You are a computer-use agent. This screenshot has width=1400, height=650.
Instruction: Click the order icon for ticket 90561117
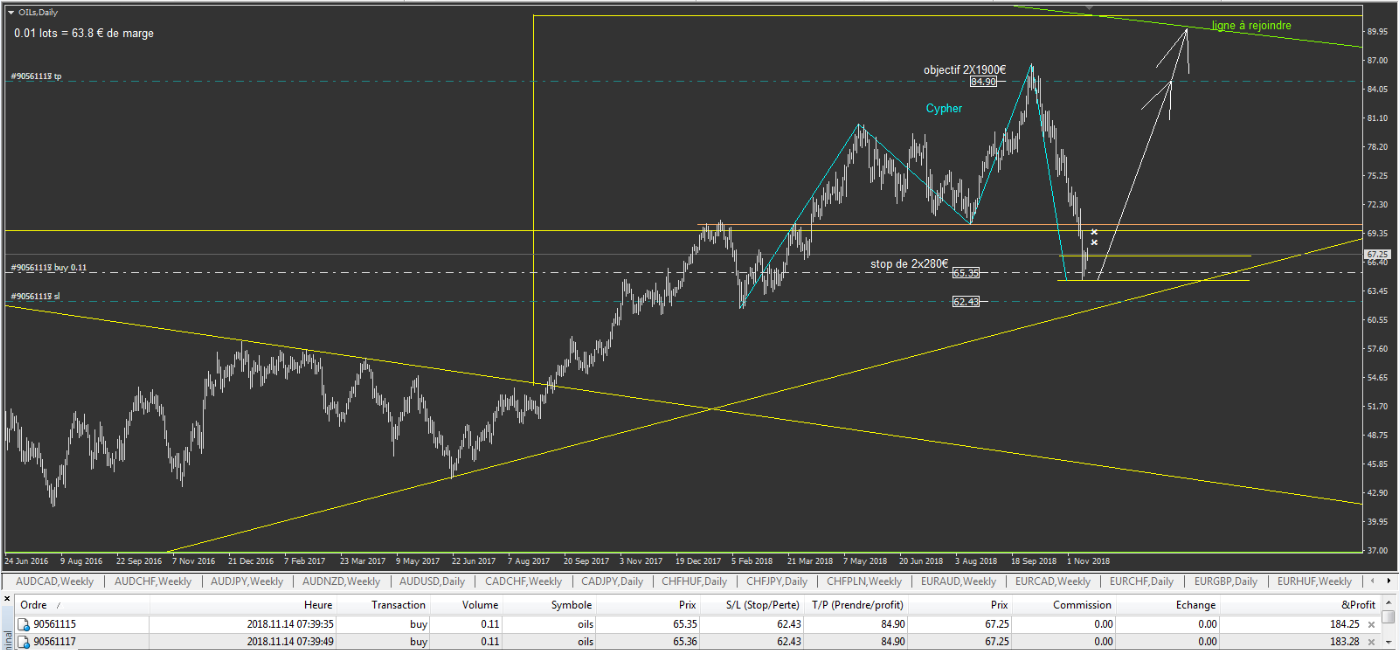tap(24, 641)
